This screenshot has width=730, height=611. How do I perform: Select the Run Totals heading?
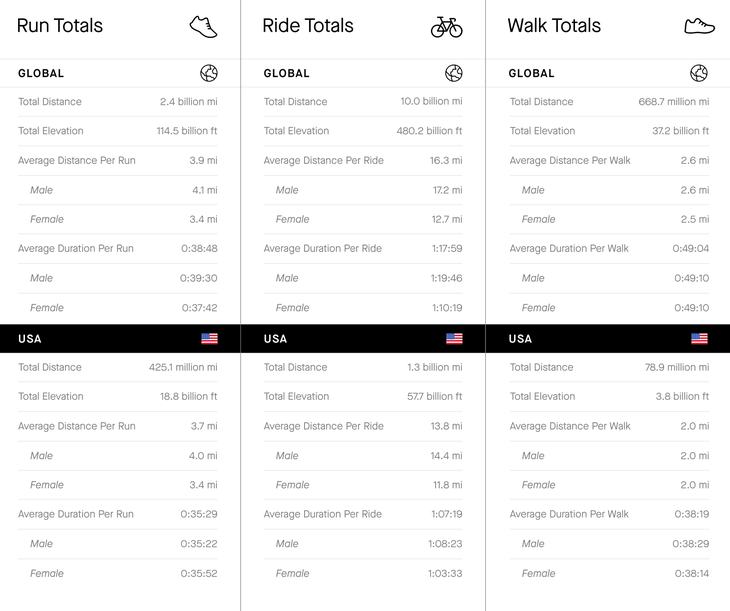click(60, 26)
